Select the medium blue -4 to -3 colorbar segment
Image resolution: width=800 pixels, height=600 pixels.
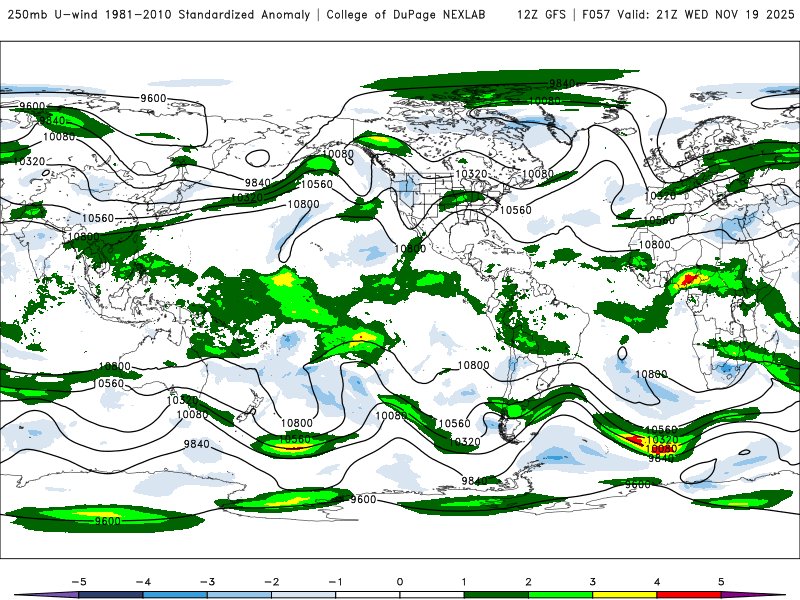(175, 595)
